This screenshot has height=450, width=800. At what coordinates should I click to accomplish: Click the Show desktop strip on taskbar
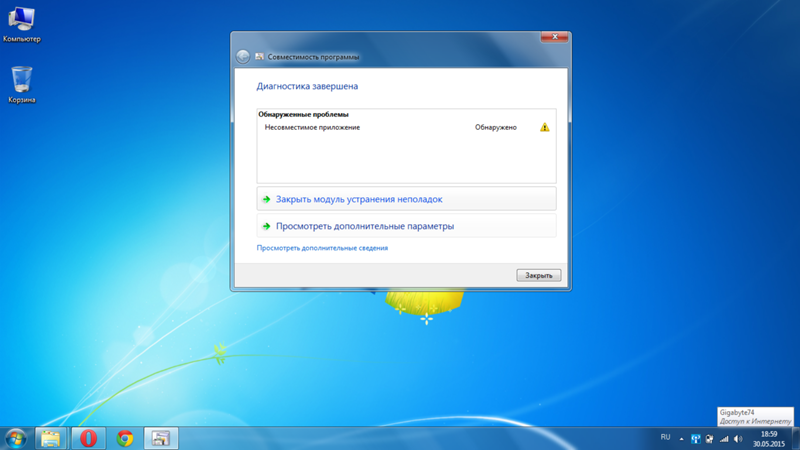(x=796, y=438)
